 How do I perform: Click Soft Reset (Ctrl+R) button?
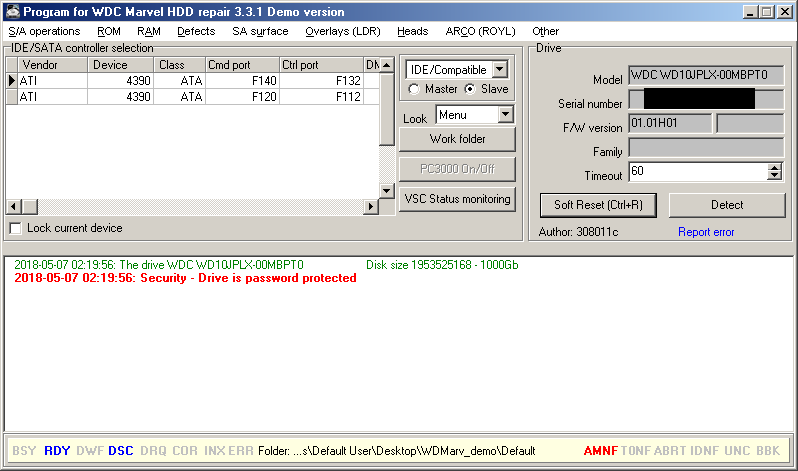click(598, 205)
